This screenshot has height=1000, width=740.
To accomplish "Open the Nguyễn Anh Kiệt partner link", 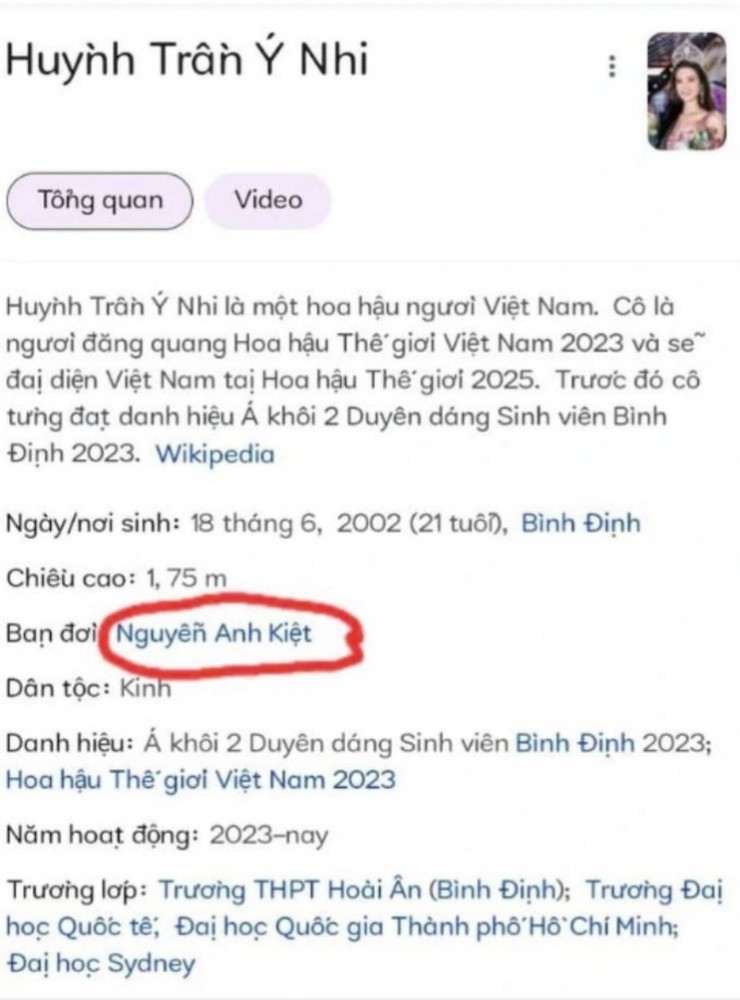I will click(214, 633).
